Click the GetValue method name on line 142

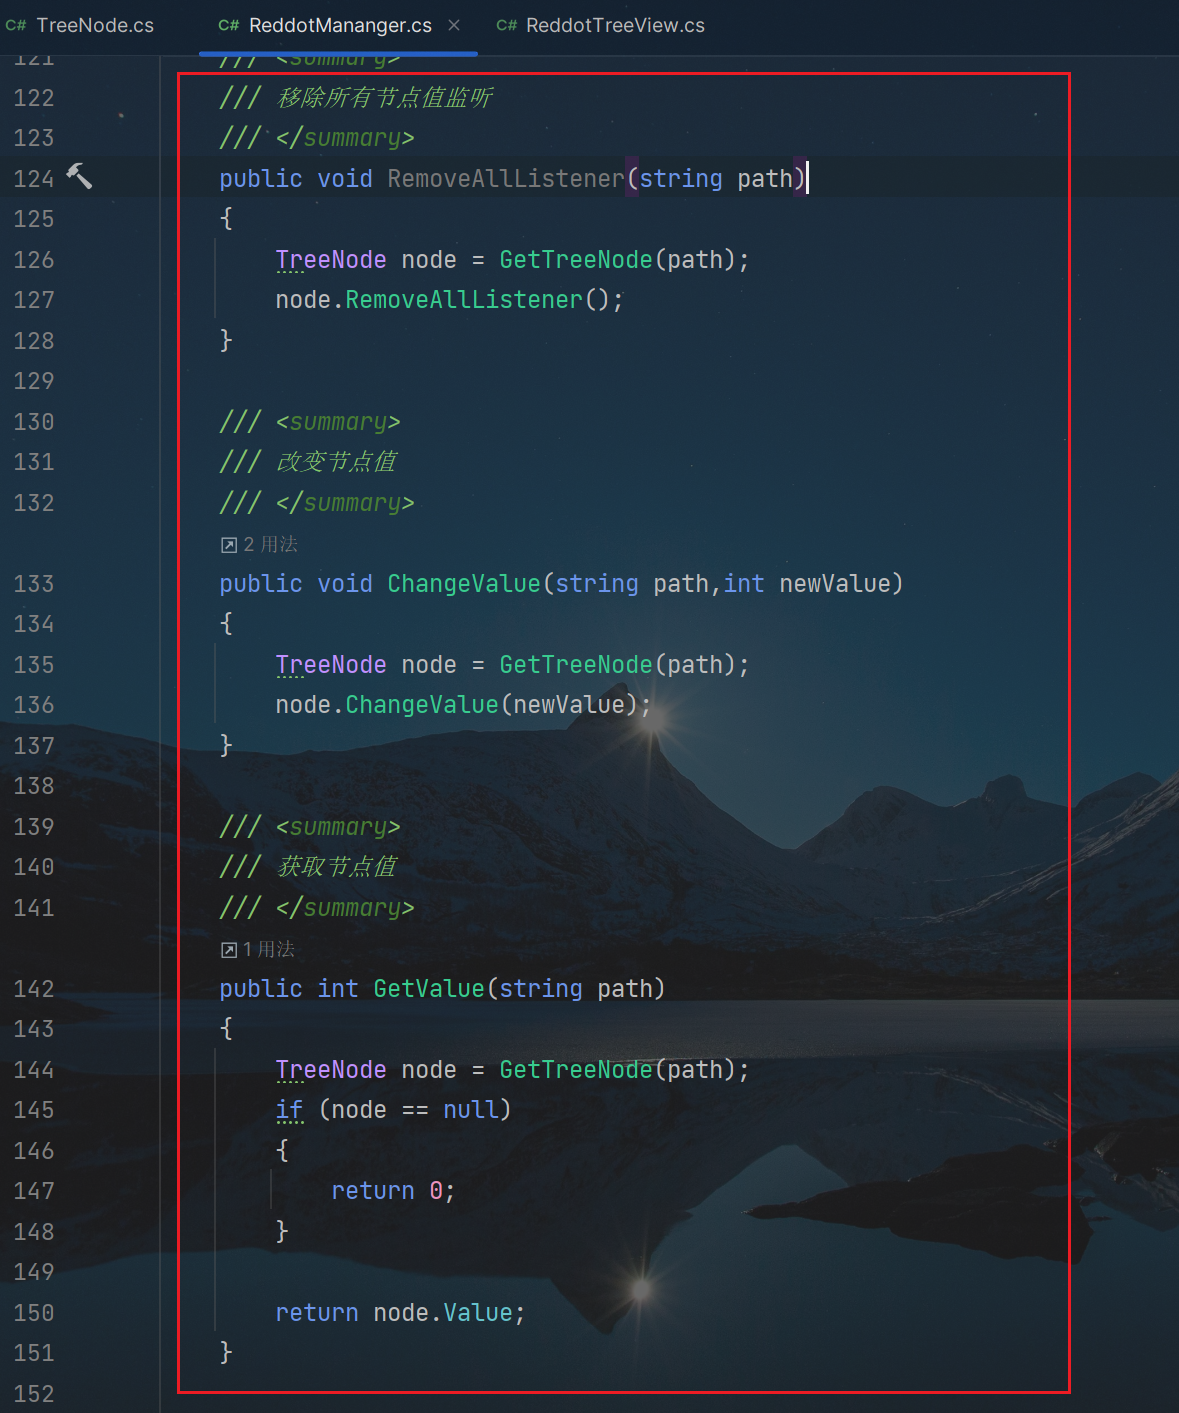(x=429, y=988)
